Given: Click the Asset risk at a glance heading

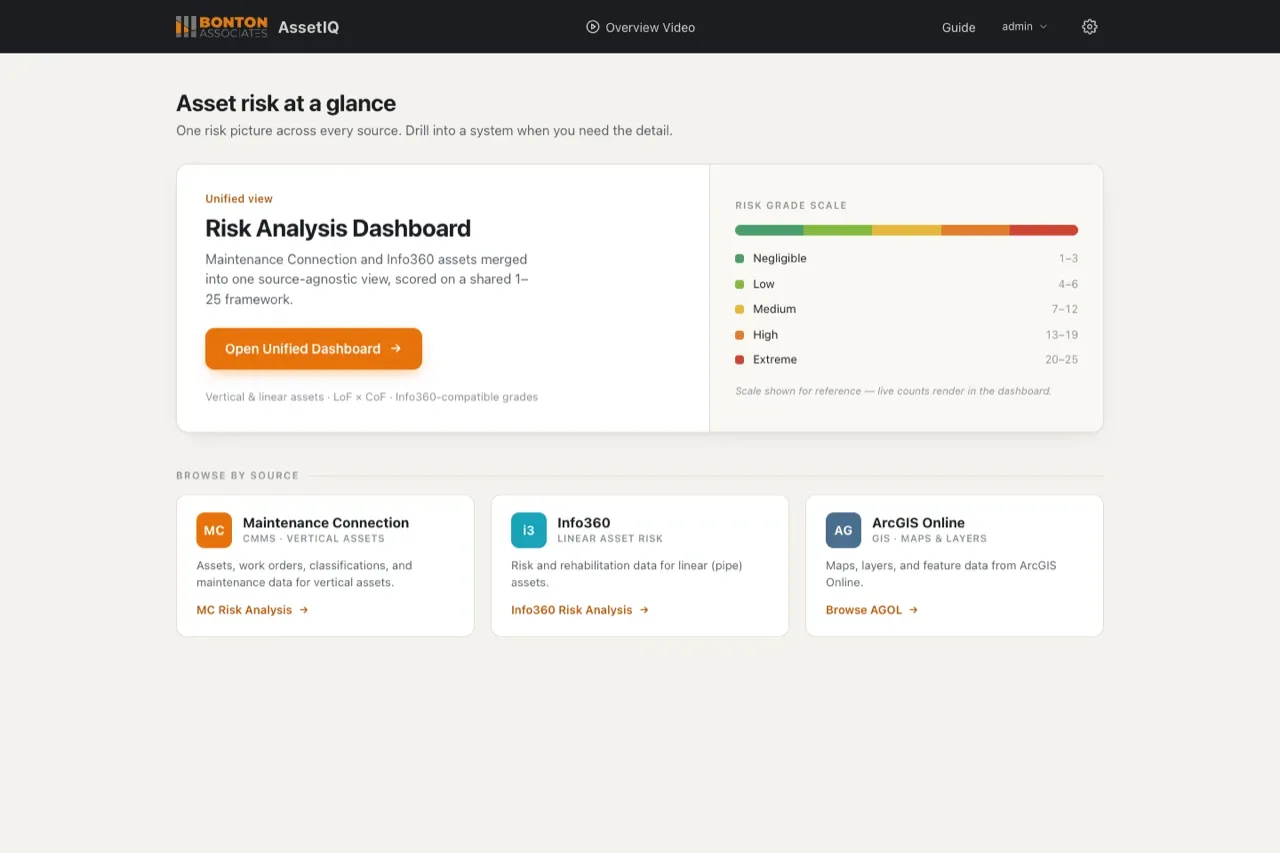Looking at the screenshot, I should point(286,103).
